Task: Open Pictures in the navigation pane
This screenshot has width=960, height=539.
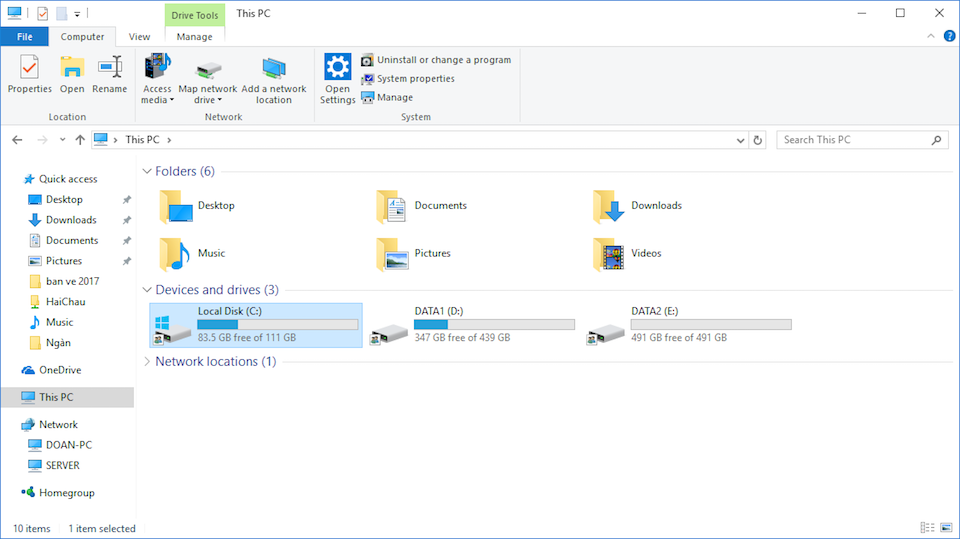Action: point(64,261)
